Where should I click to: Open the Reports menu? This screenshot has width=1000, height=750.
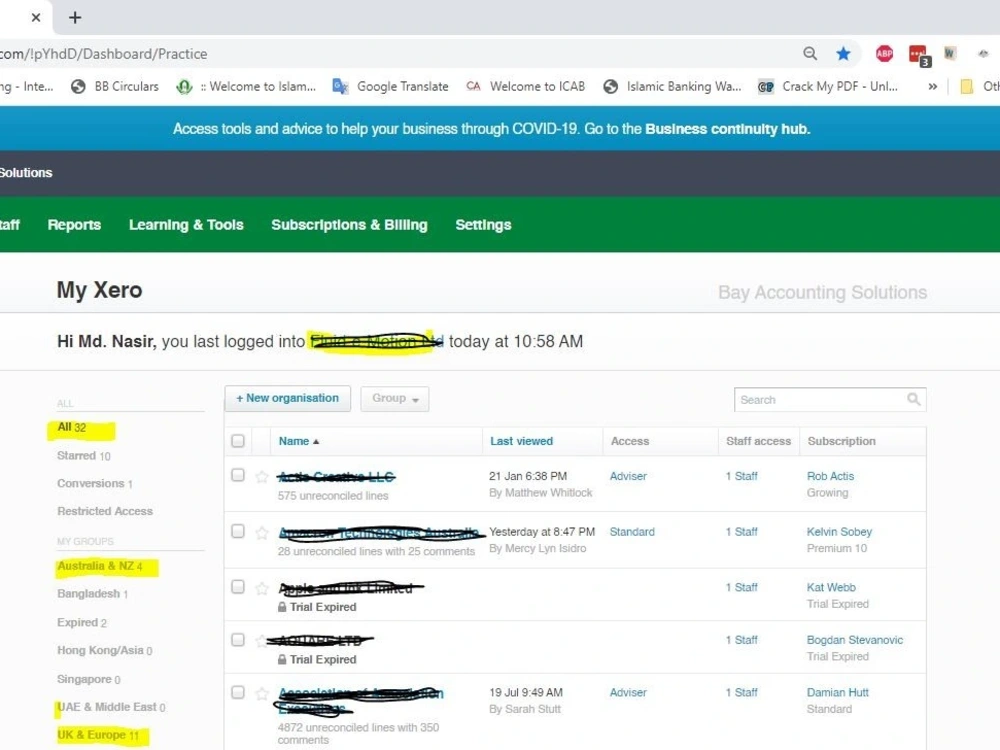pyautogui.click(x=74, y=224)
